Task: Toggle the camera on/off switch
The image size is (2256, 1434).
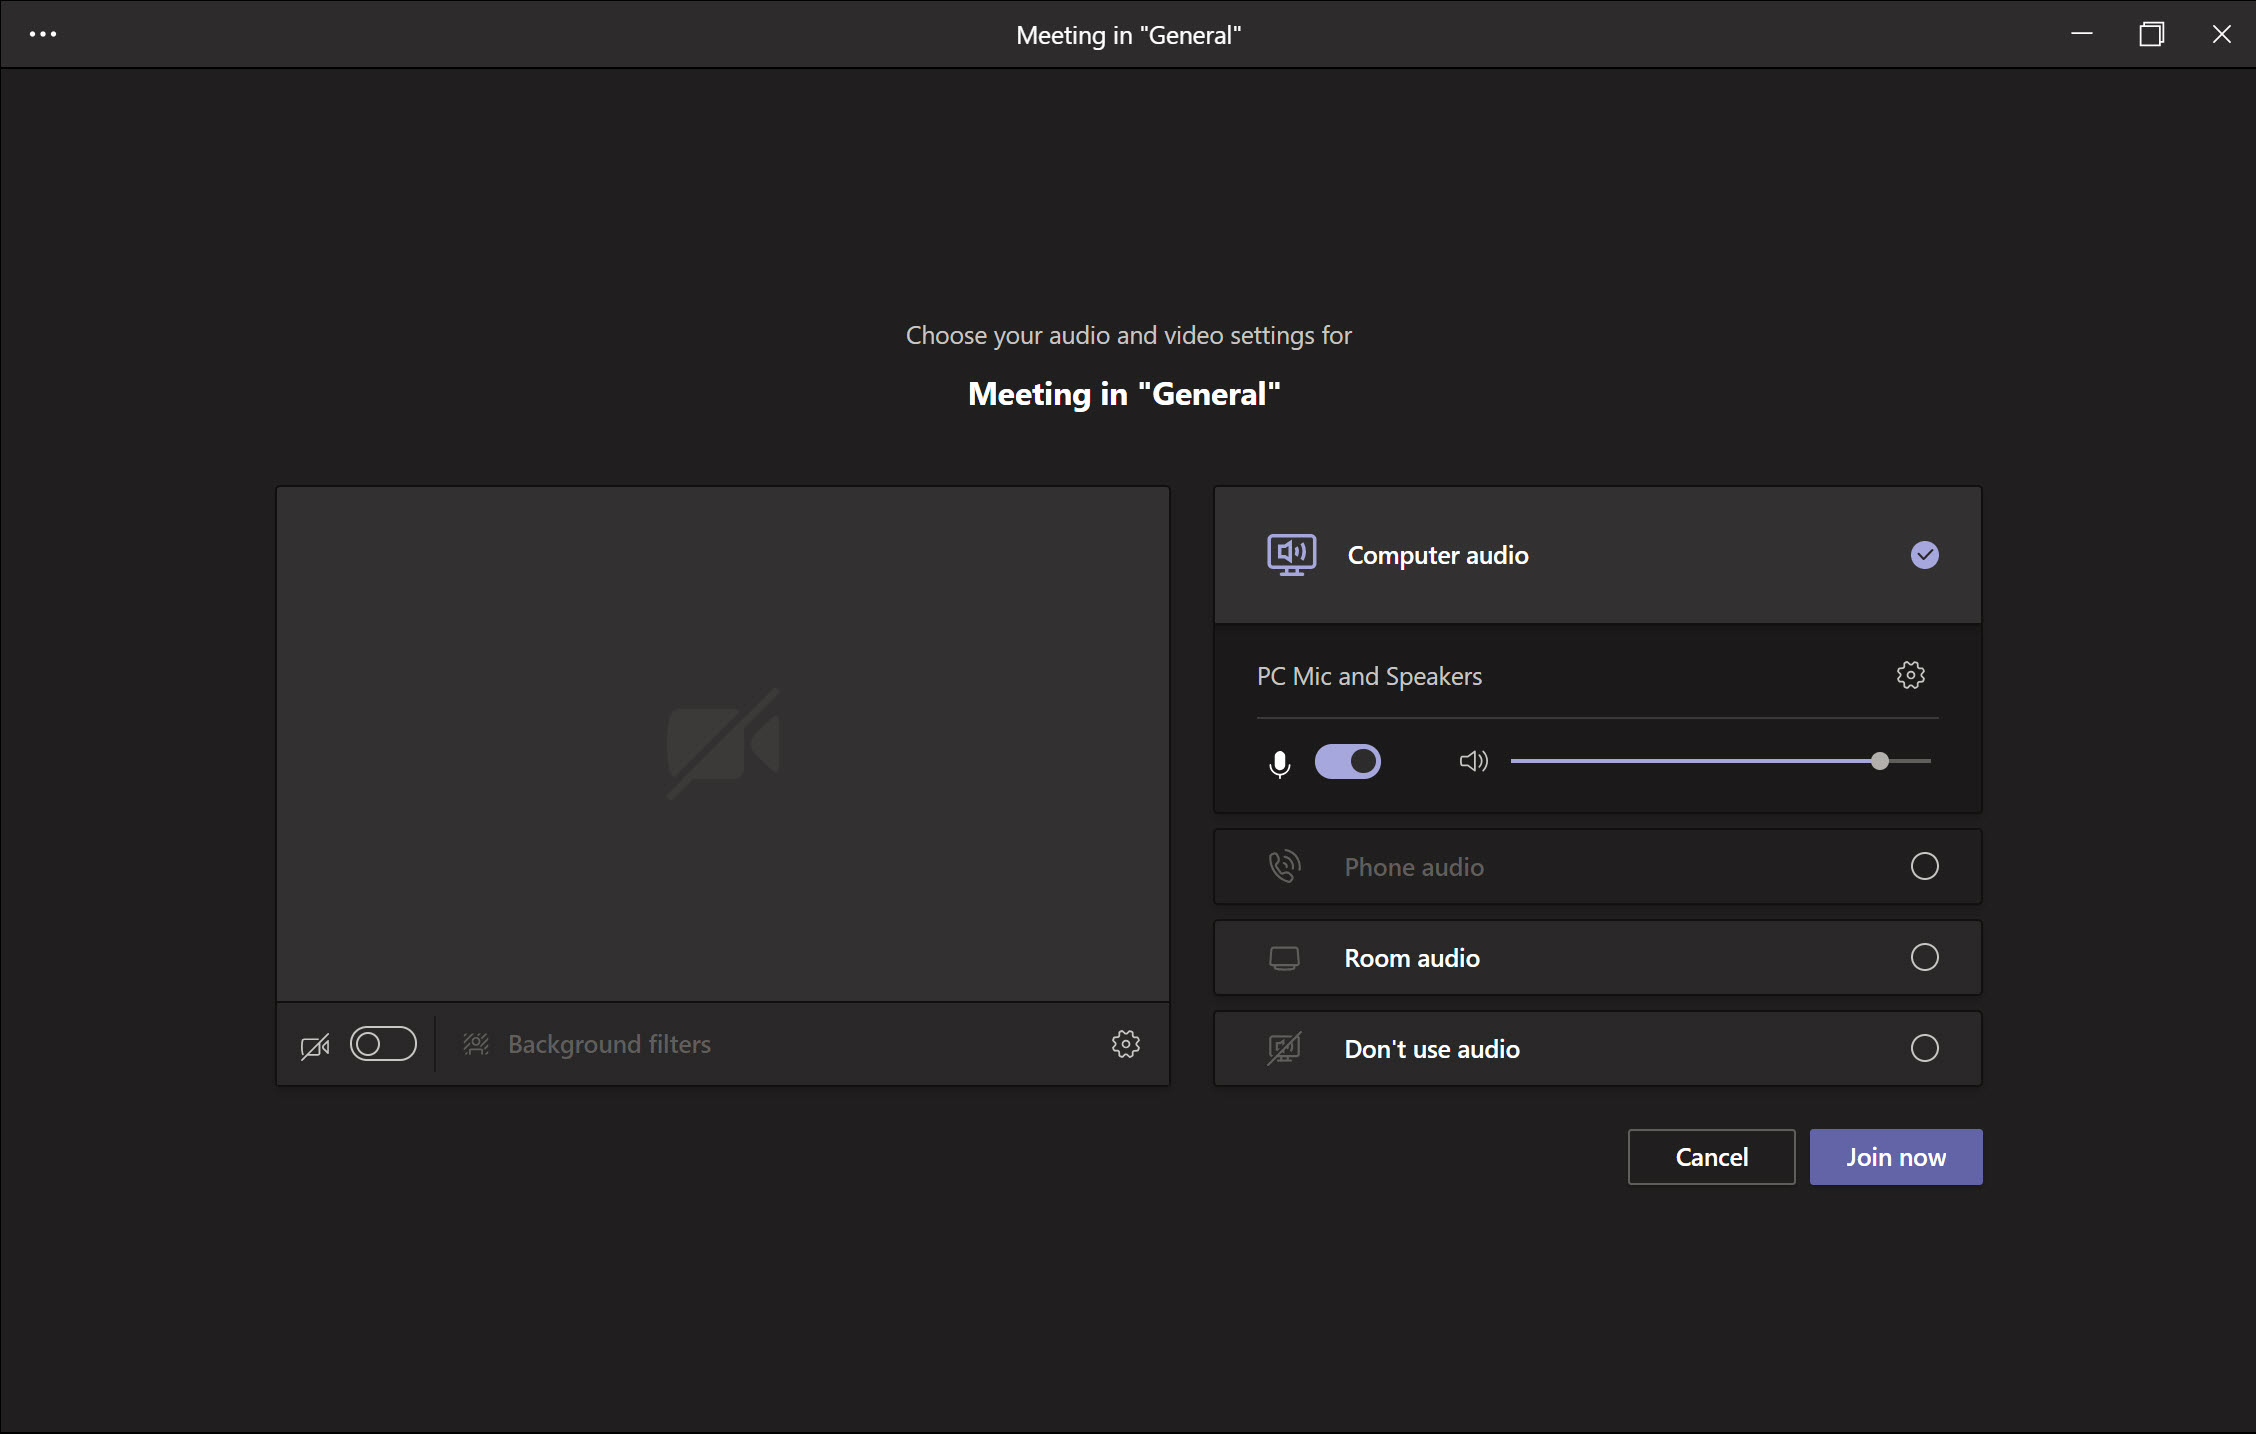Action: (x=381, y=1044)
